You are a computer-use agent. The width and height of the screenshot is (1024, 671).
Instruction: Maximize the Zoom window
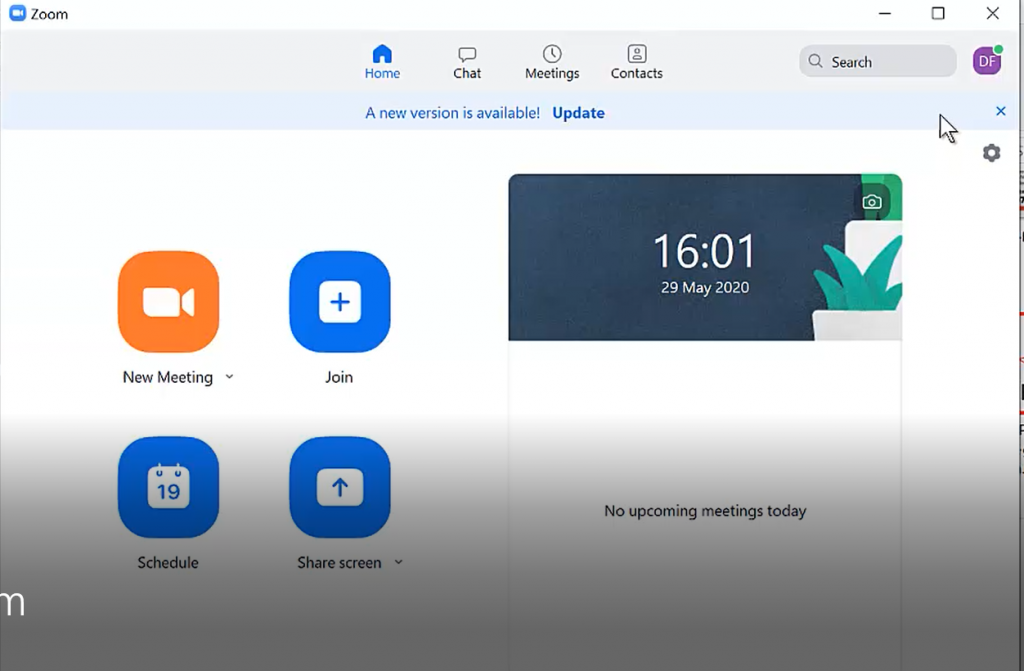point(938,13)
